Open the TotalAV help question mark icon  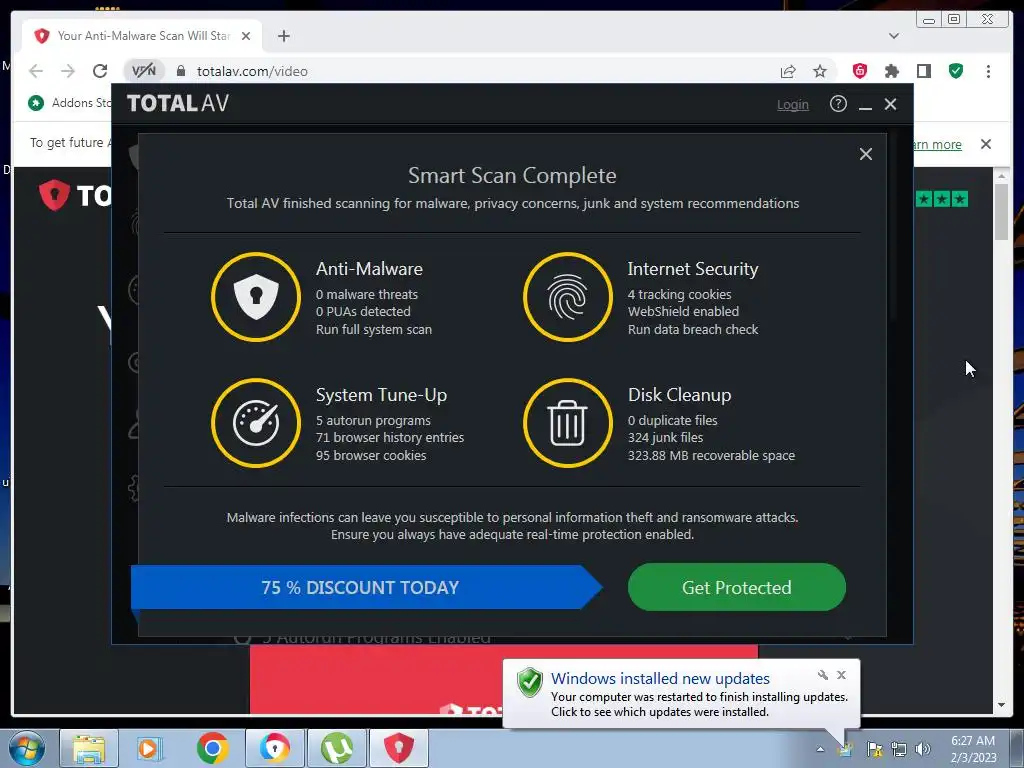838,104
